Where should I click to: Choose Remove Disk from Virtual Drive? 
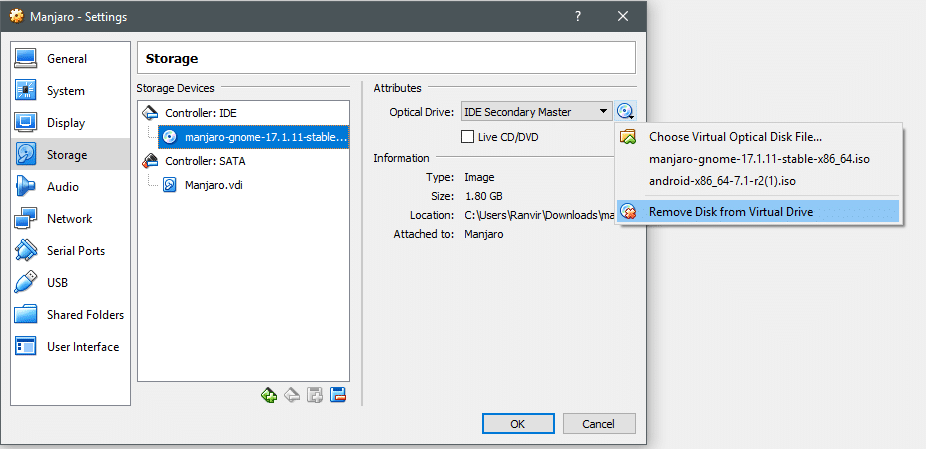pos(758,212)
